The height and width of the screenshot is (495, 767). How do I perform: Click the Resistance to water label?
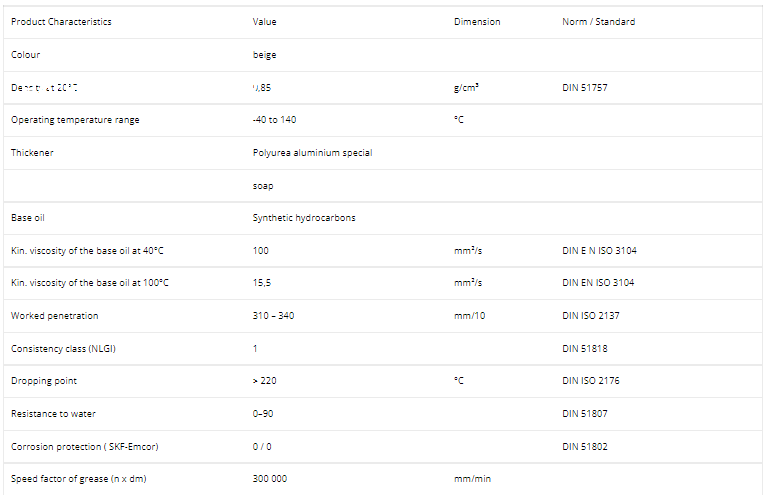(53, 413)
